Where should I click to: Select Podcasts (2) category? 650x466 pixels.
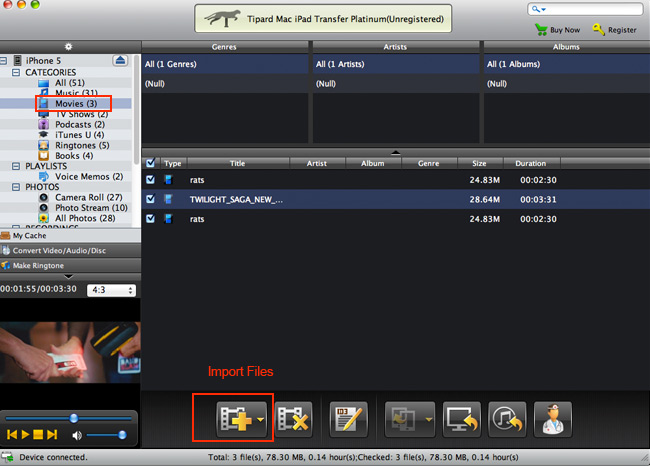coord(80,125)
